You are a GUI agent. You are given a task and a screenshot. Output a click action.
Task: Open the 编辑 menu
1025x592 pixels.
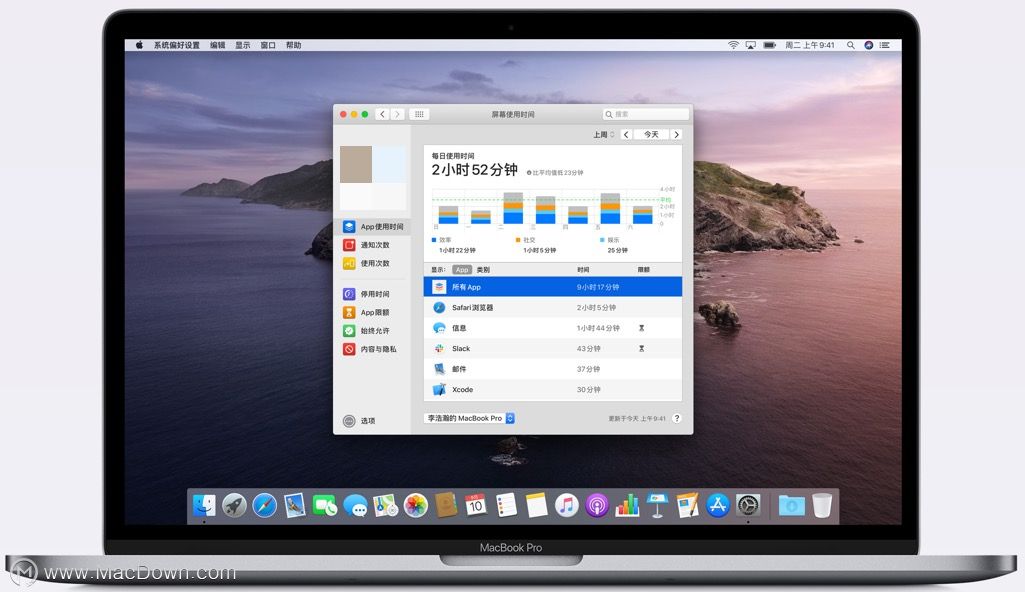218,45
